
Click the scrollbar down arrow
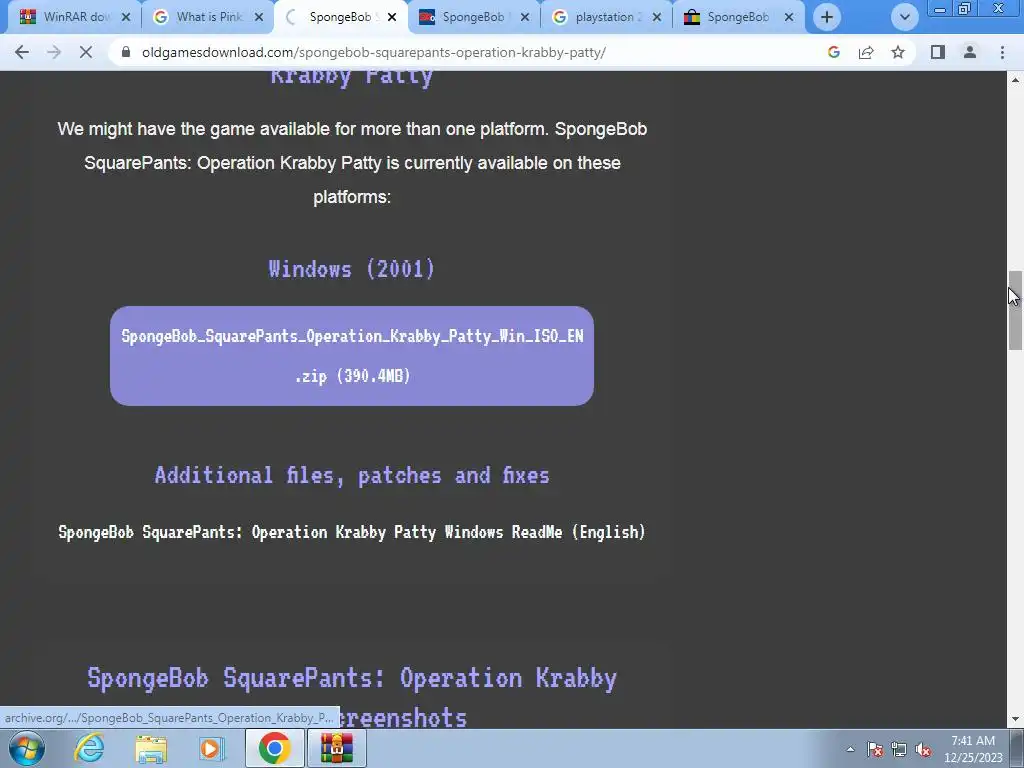click(1015, 720)
